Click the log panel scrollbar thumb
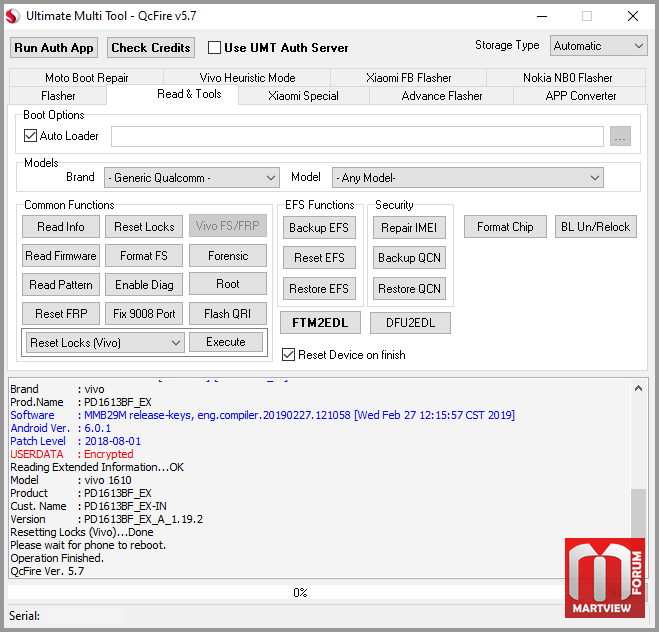The image size is (659, 632). 638,514
